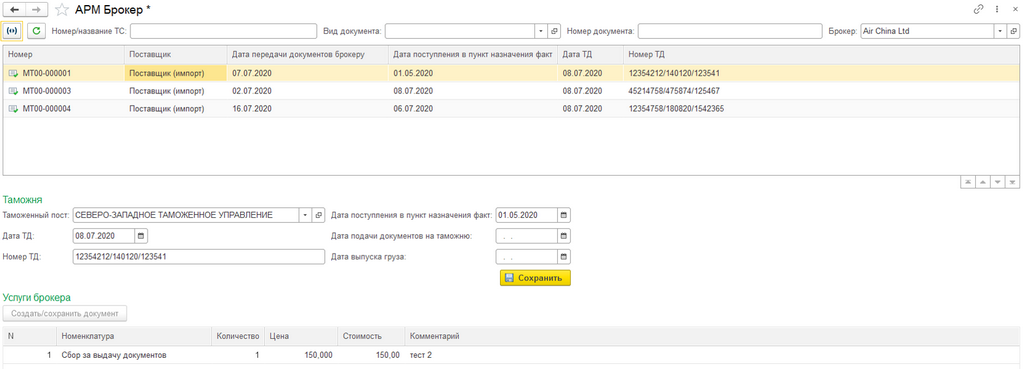Image resolution: width=1024 pixels, height=369 pixels.
Task: Click TD number 12354758/180820/1542365
Action: coord(676,109)
